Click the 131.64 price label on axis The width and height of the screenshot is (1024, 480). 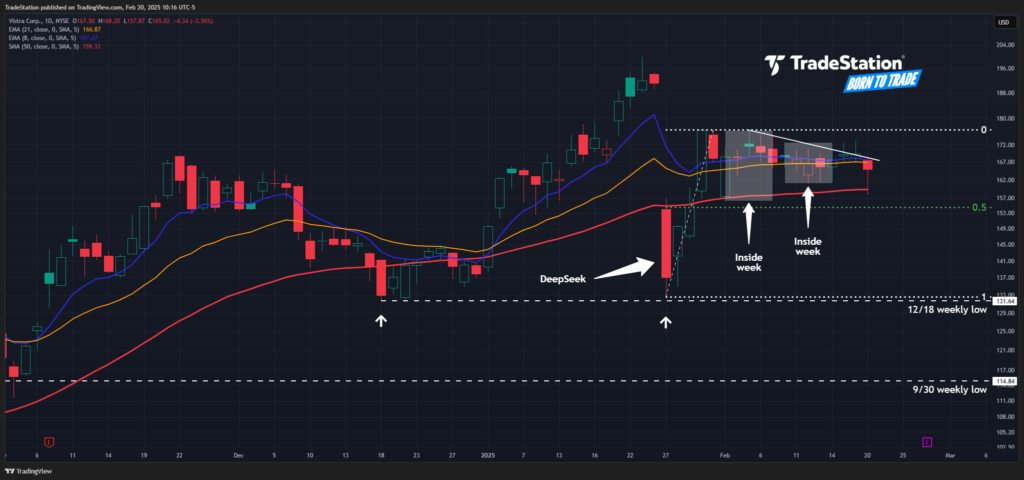(x=1004, y=301)
